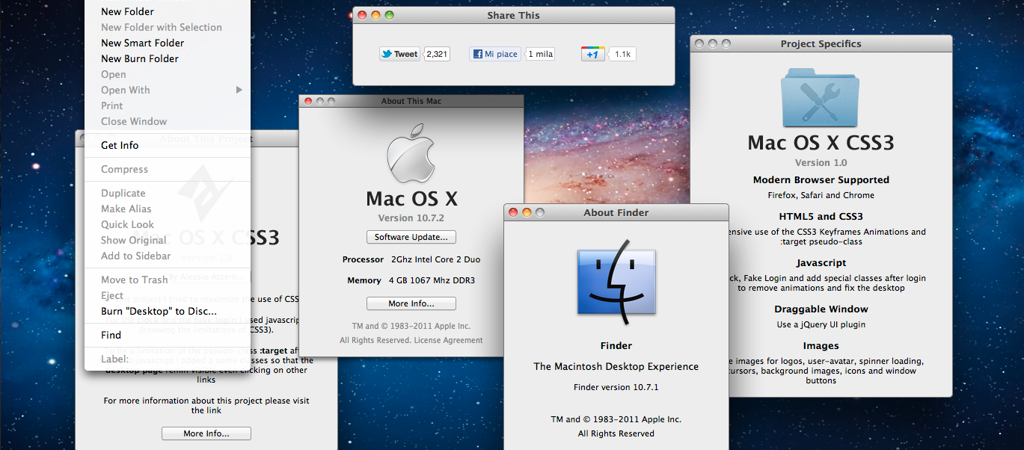Click the Google plus count 1.1k
Image resolution: width=1024 pixels, height=450 pixels.
click(624, 54)
